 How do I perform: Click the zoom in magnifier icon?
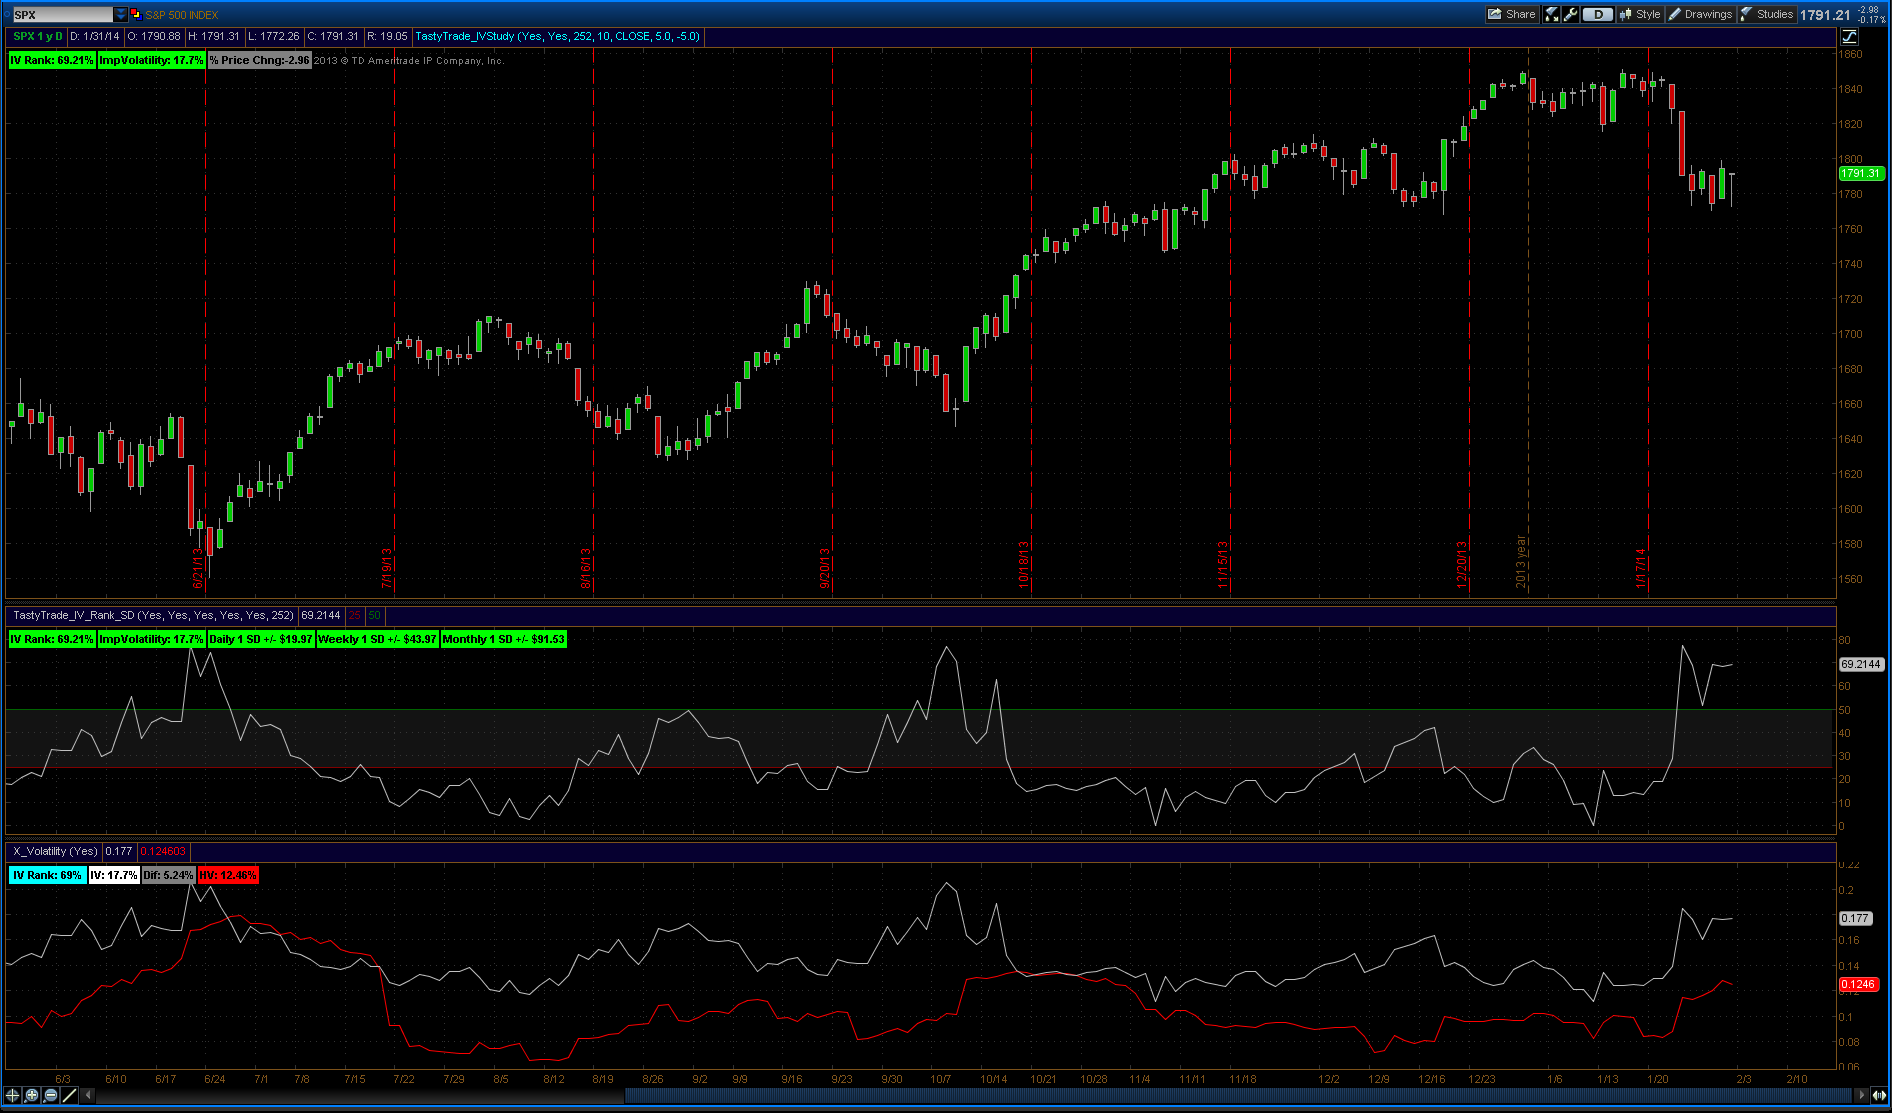(32, 1095)
